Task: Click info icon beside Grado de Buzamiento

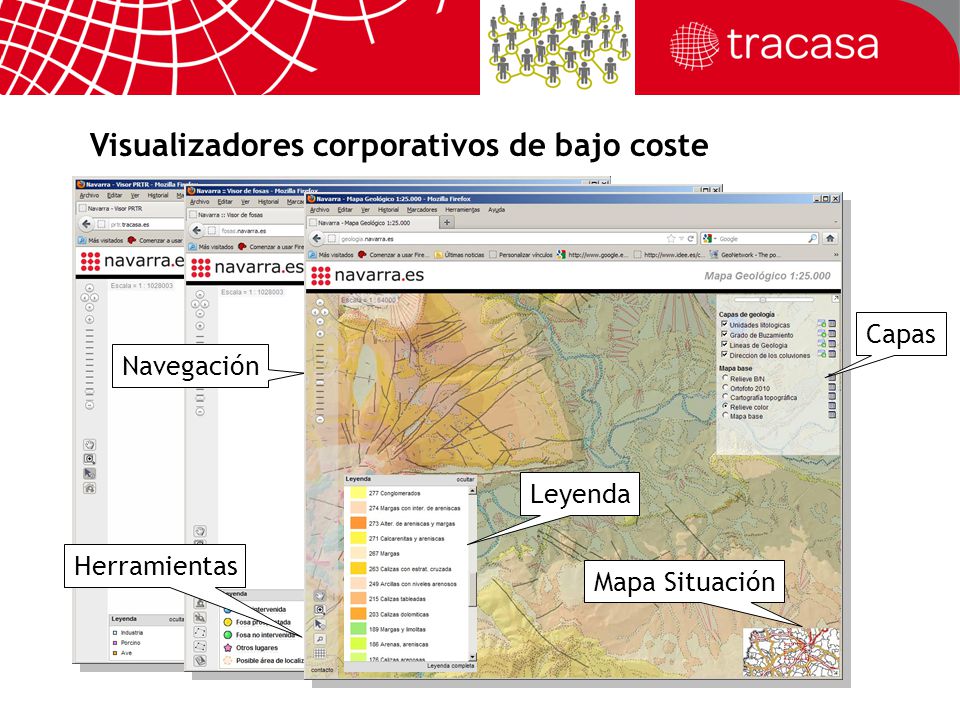Action: (x=832, y=334)
